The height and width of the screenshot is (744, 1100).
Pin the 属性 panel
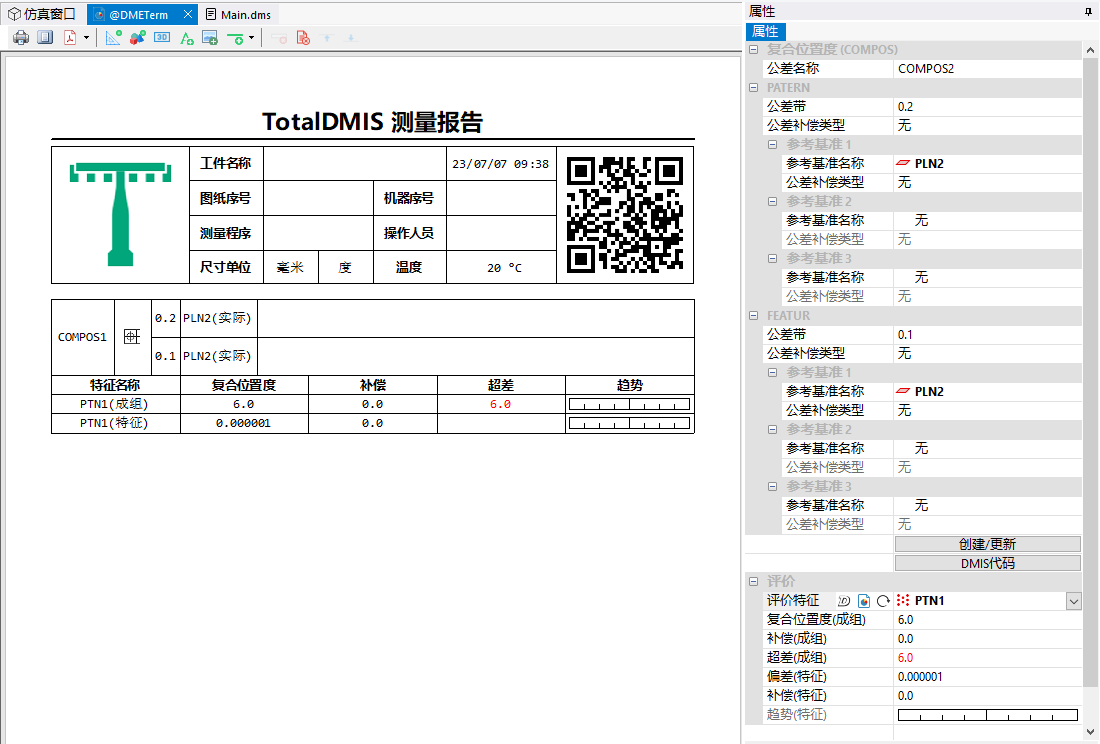coord(1088,11)
